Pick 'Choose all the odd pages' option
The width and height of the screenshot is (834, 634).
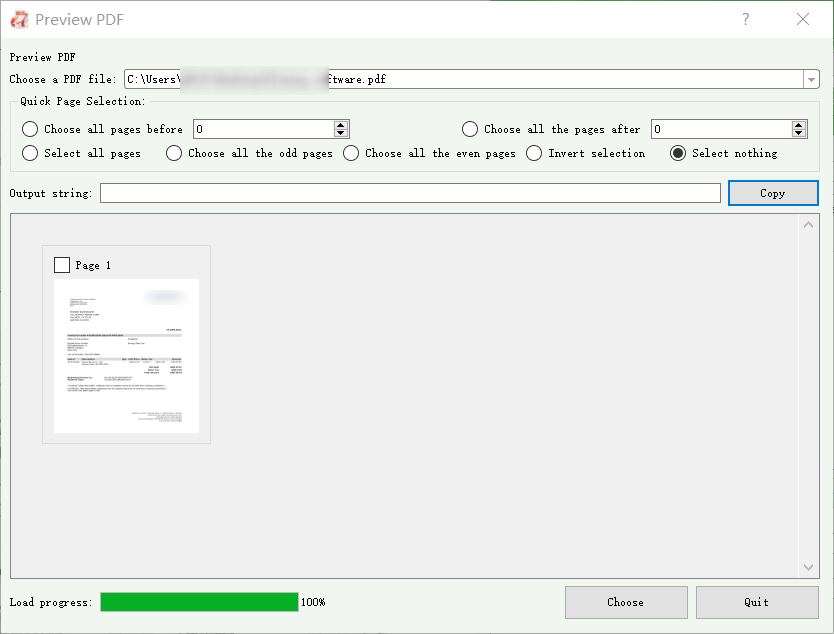tap(174, 153)
